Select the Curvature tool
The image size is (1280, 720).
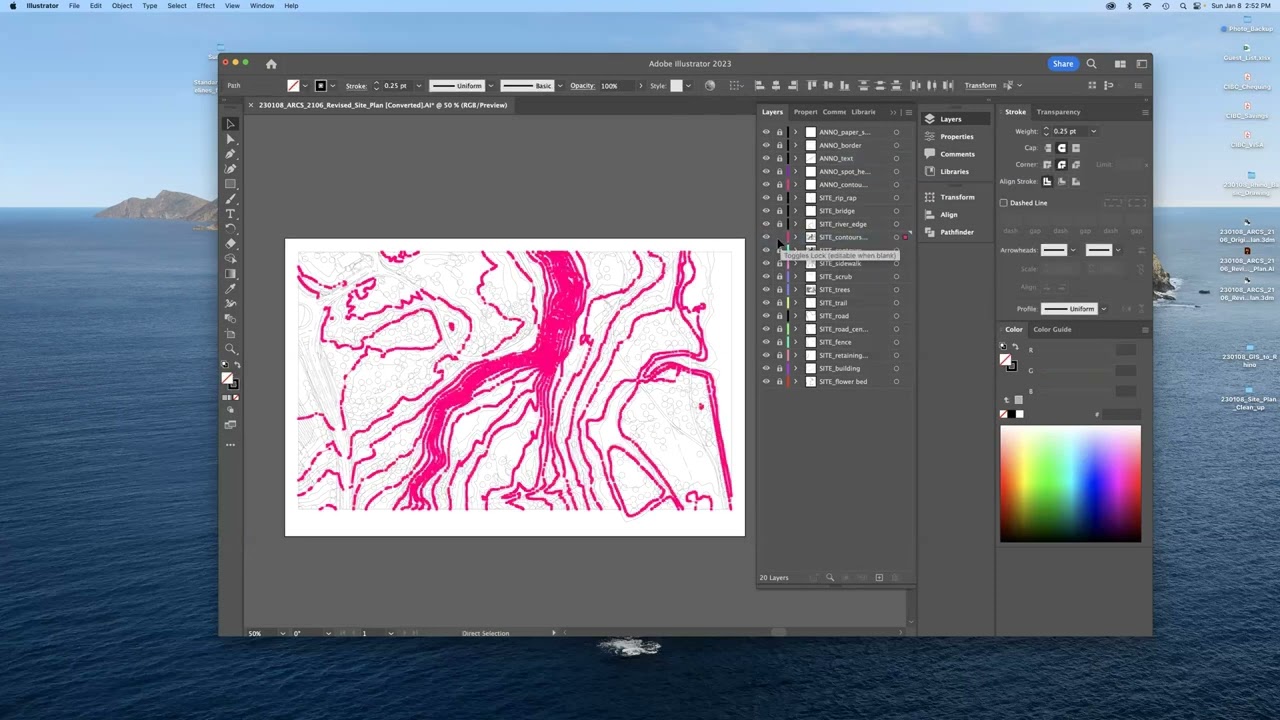(230, 169)
